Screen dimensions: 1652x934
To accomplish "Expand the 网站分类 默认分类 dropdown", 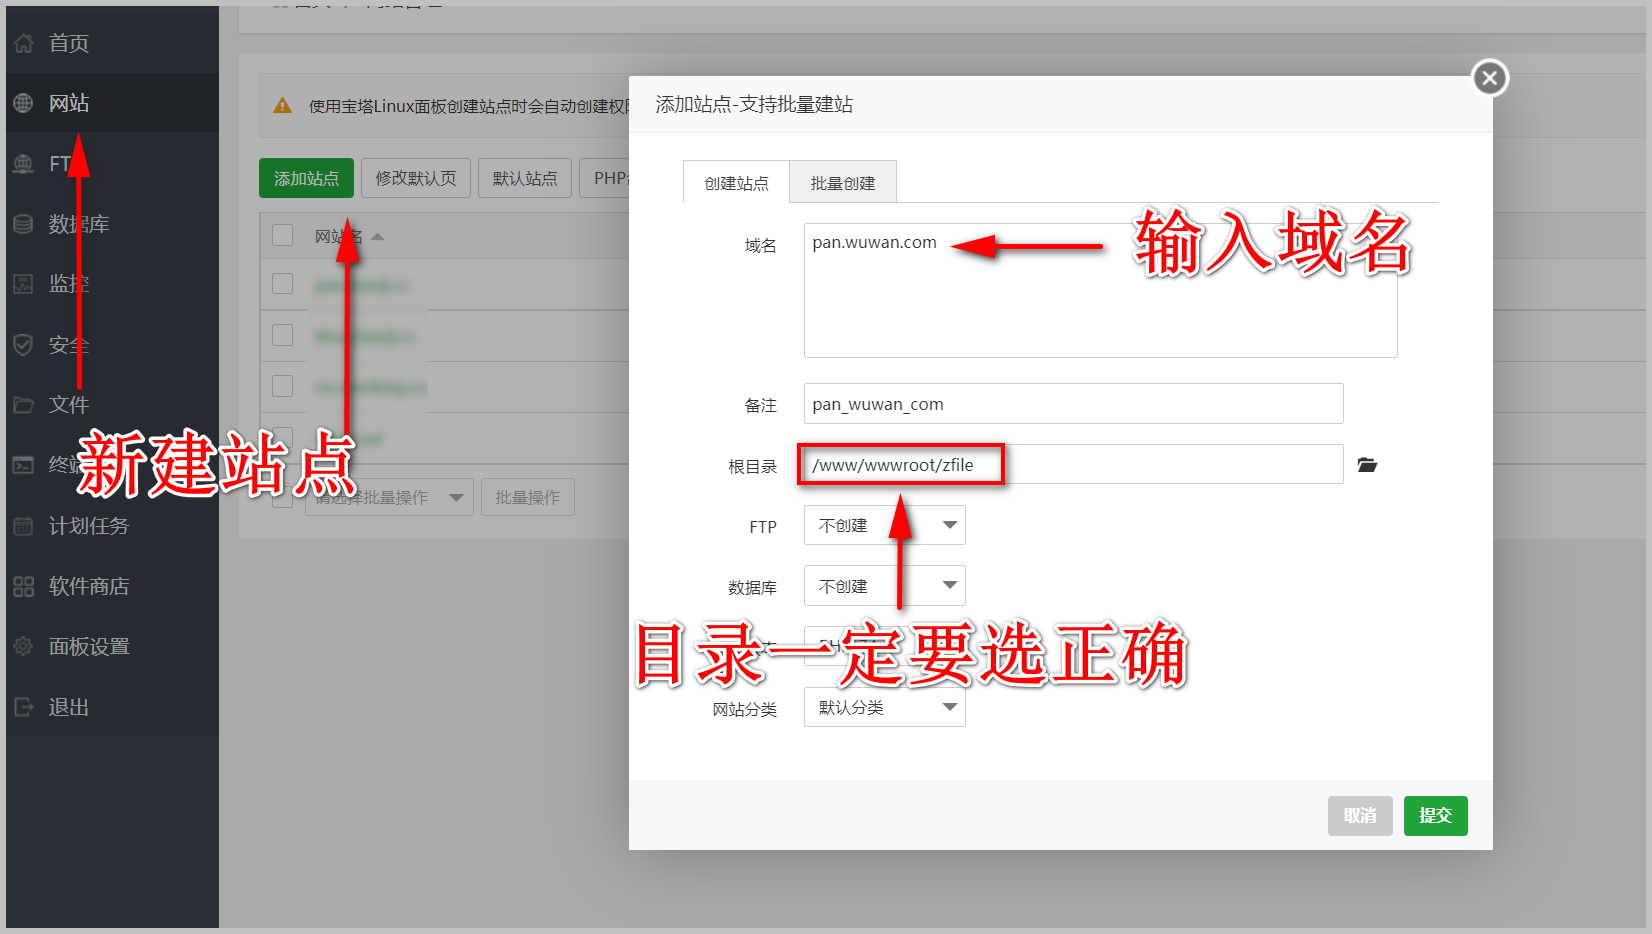I will click(x=885, y=707).
